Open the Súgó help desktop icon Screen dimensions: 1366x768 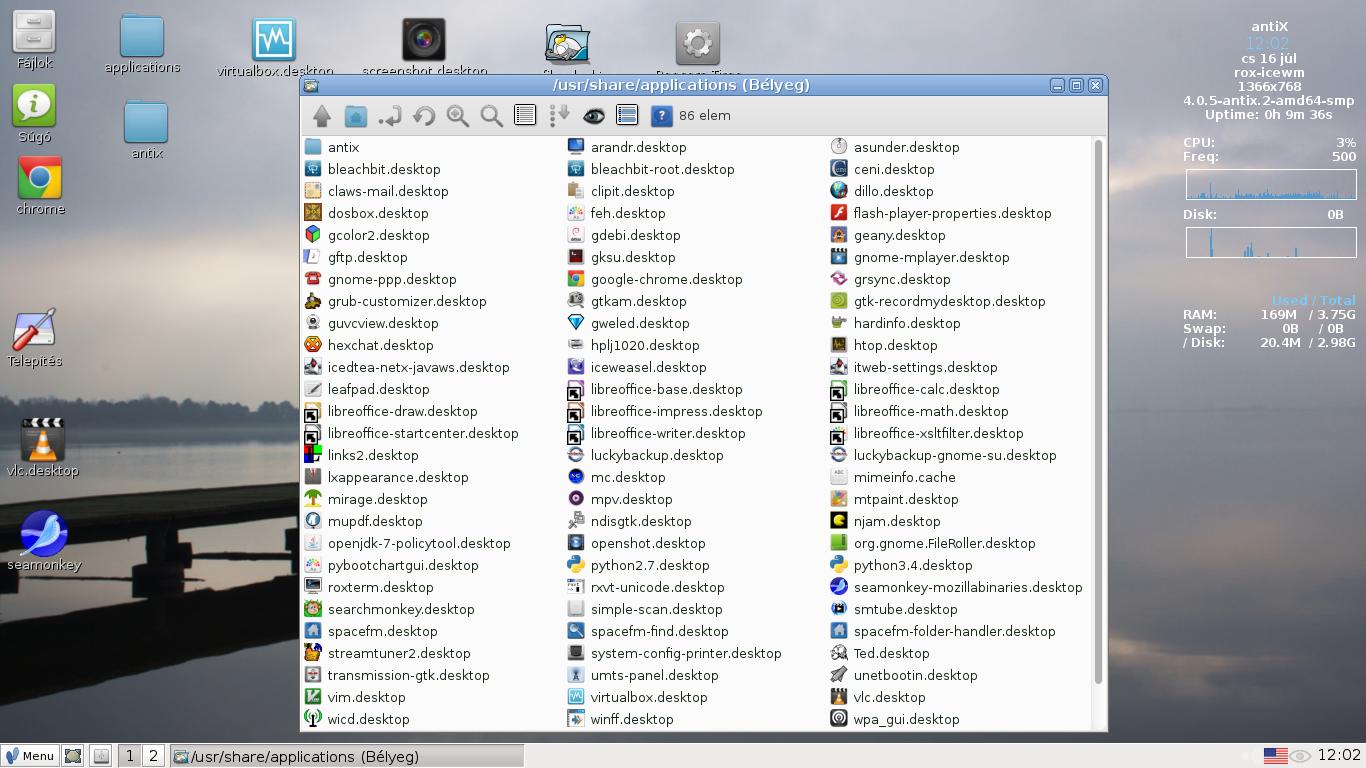34,114
